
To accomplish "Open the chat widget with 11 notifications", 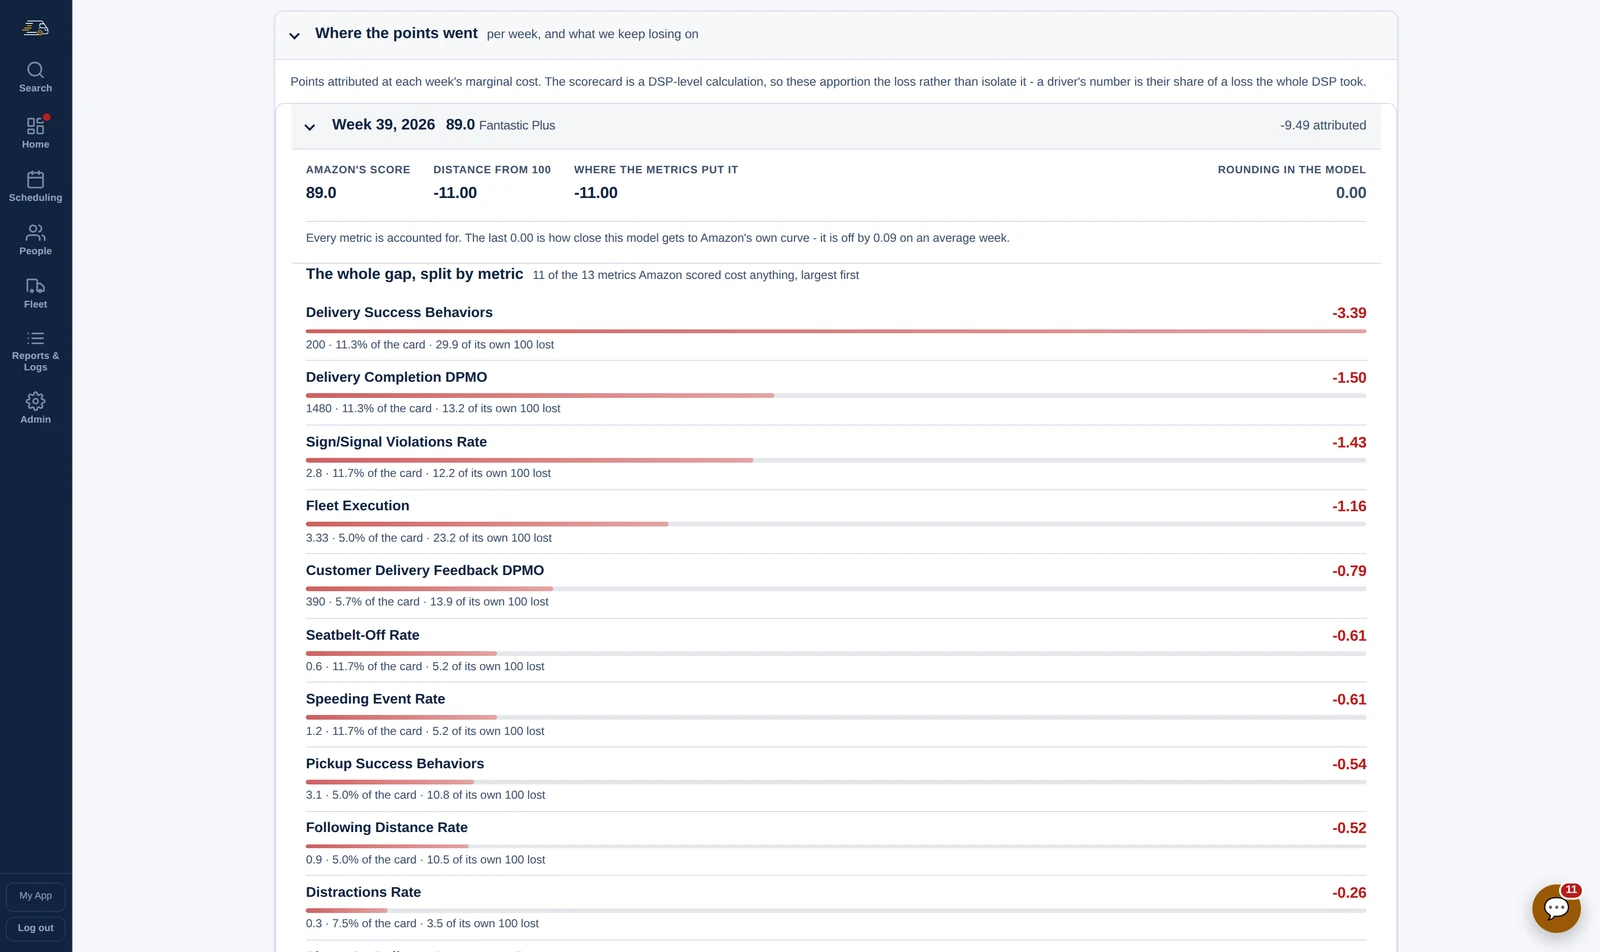I will 1556,908.
